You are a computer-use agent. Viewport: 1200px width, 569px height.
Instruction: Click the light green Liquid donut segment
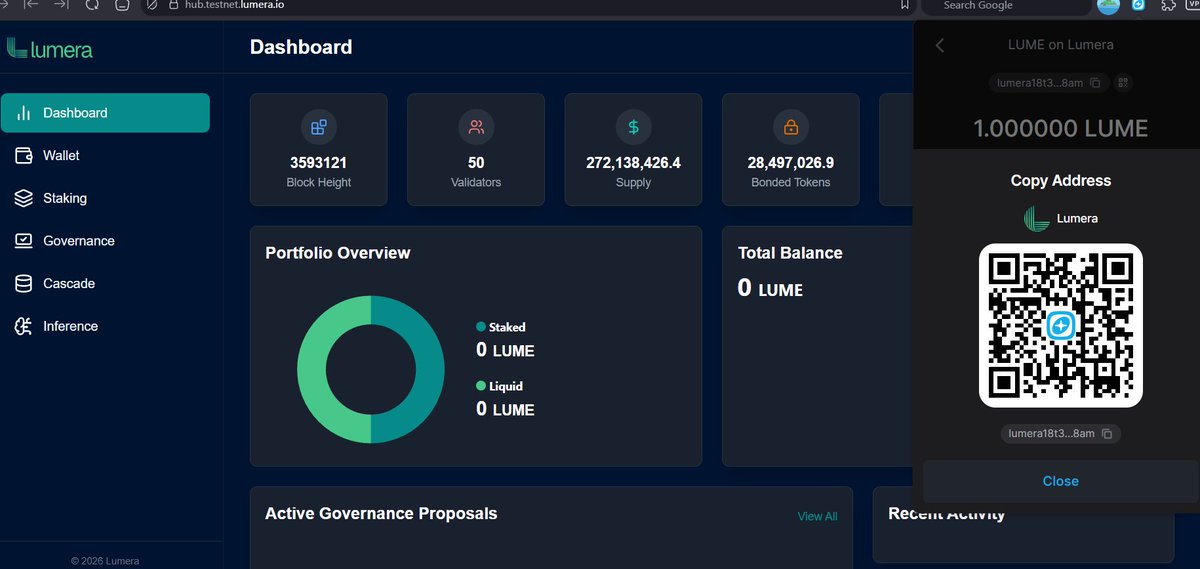(312, 370)
